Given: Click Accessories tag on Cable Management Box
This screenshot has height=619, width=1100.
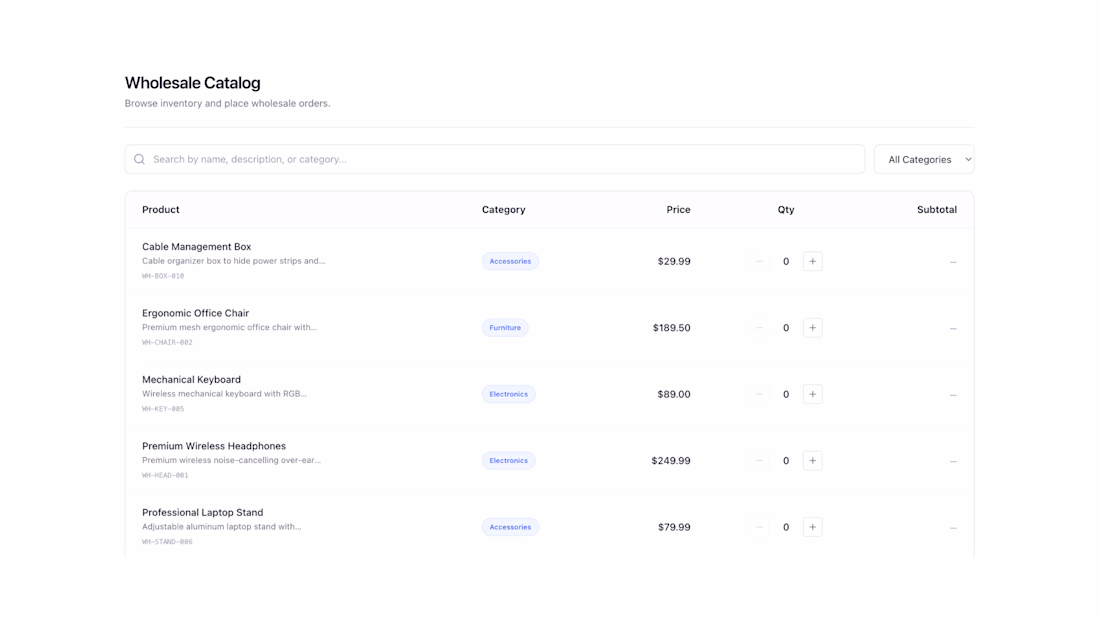Looking at the screenshot, I should pos(510,261).
